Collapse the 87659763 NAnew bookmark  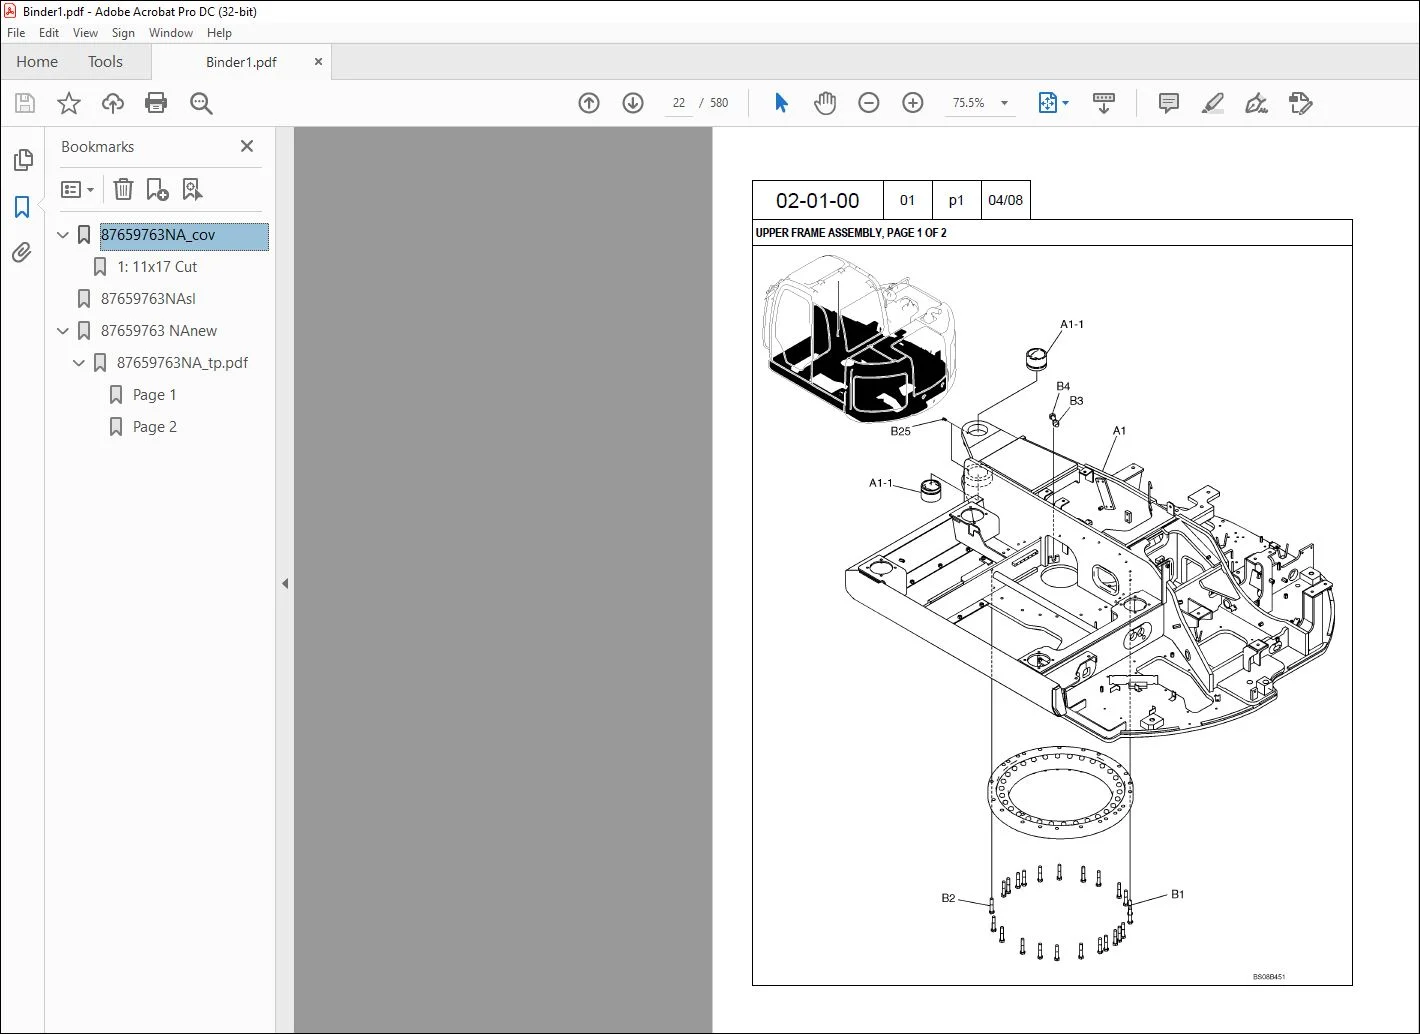pyautogui.click(x=63, y=331)
